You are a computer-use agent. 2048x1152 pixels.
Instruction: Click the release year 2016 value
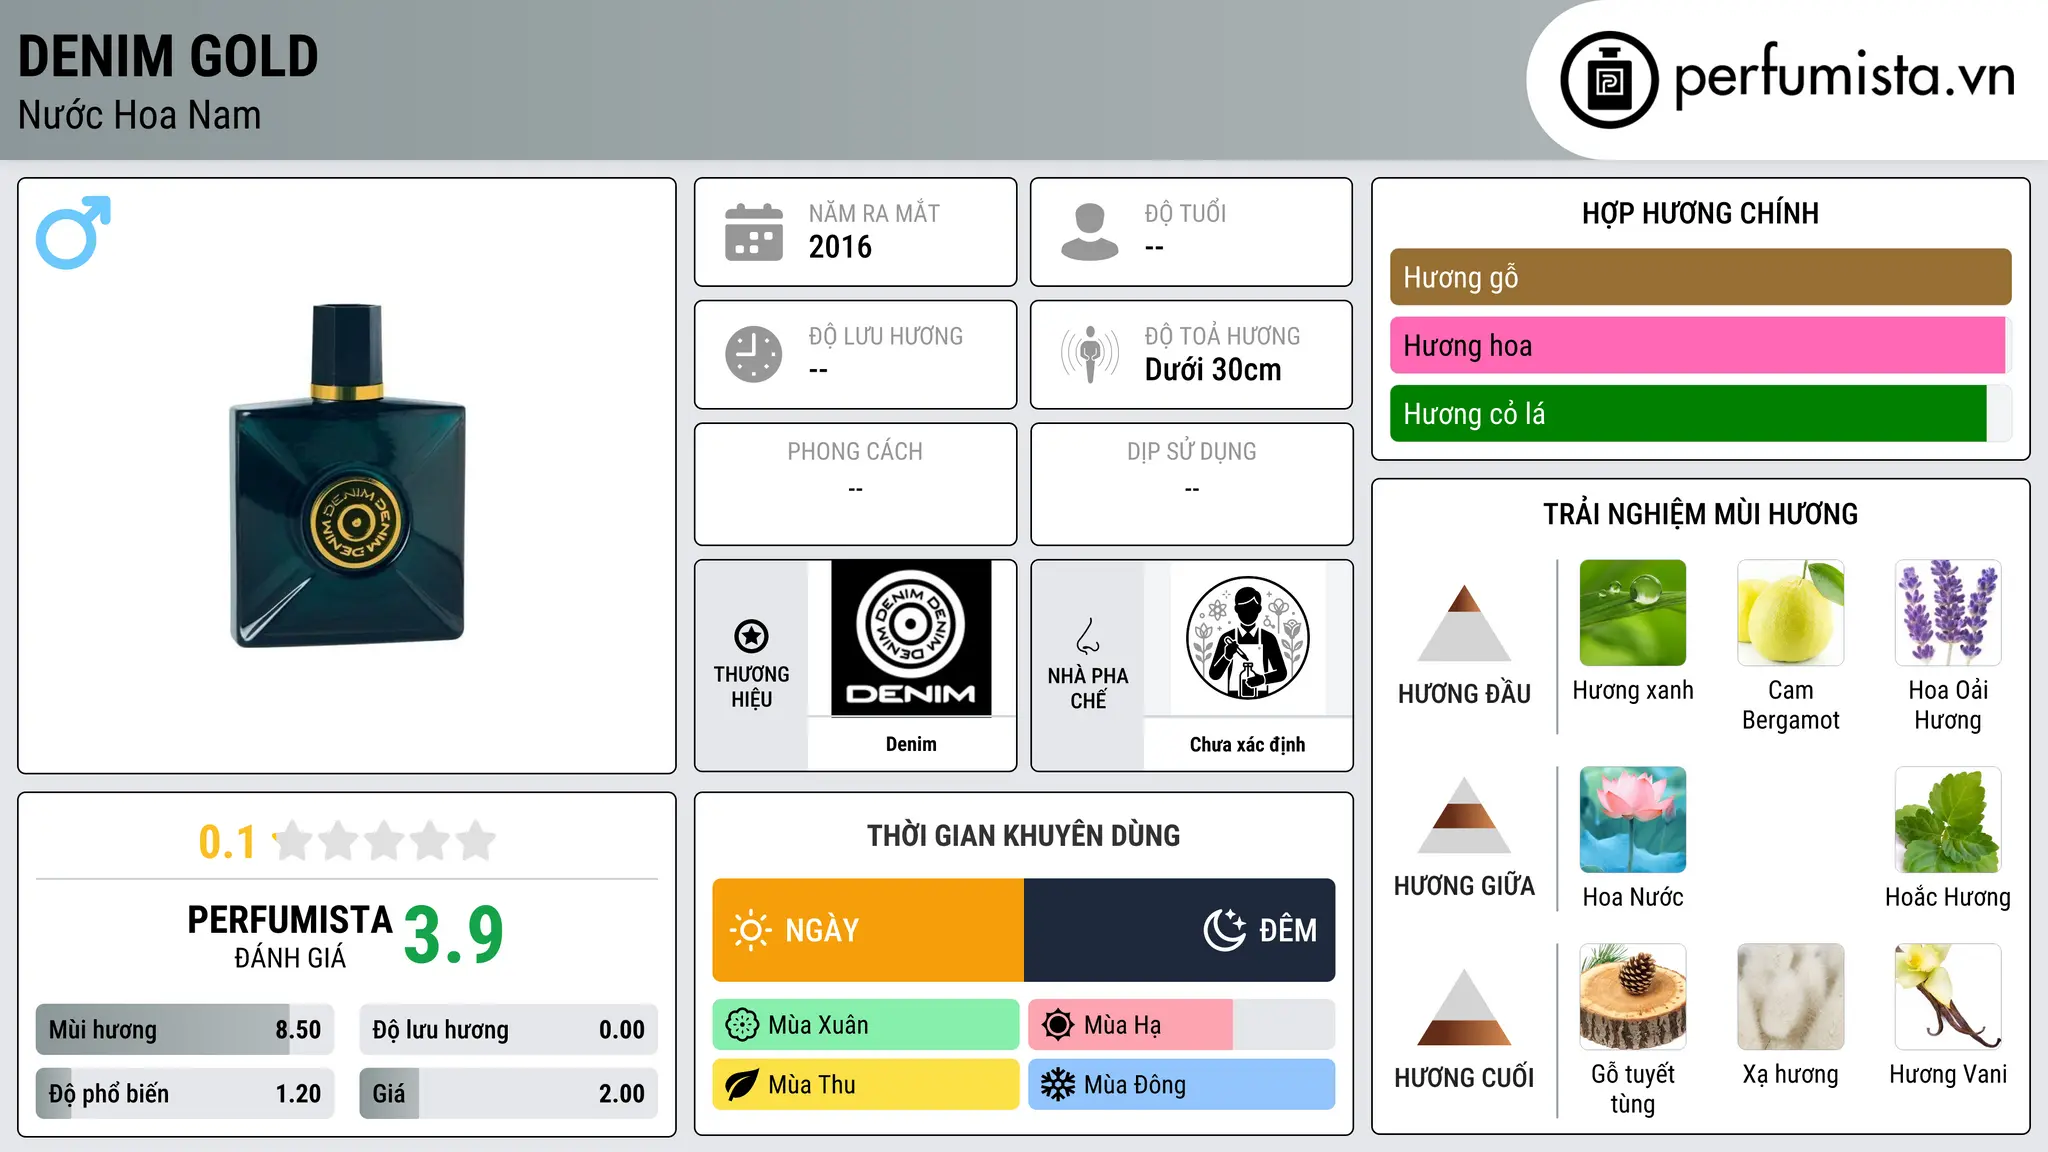click(840, 247)
